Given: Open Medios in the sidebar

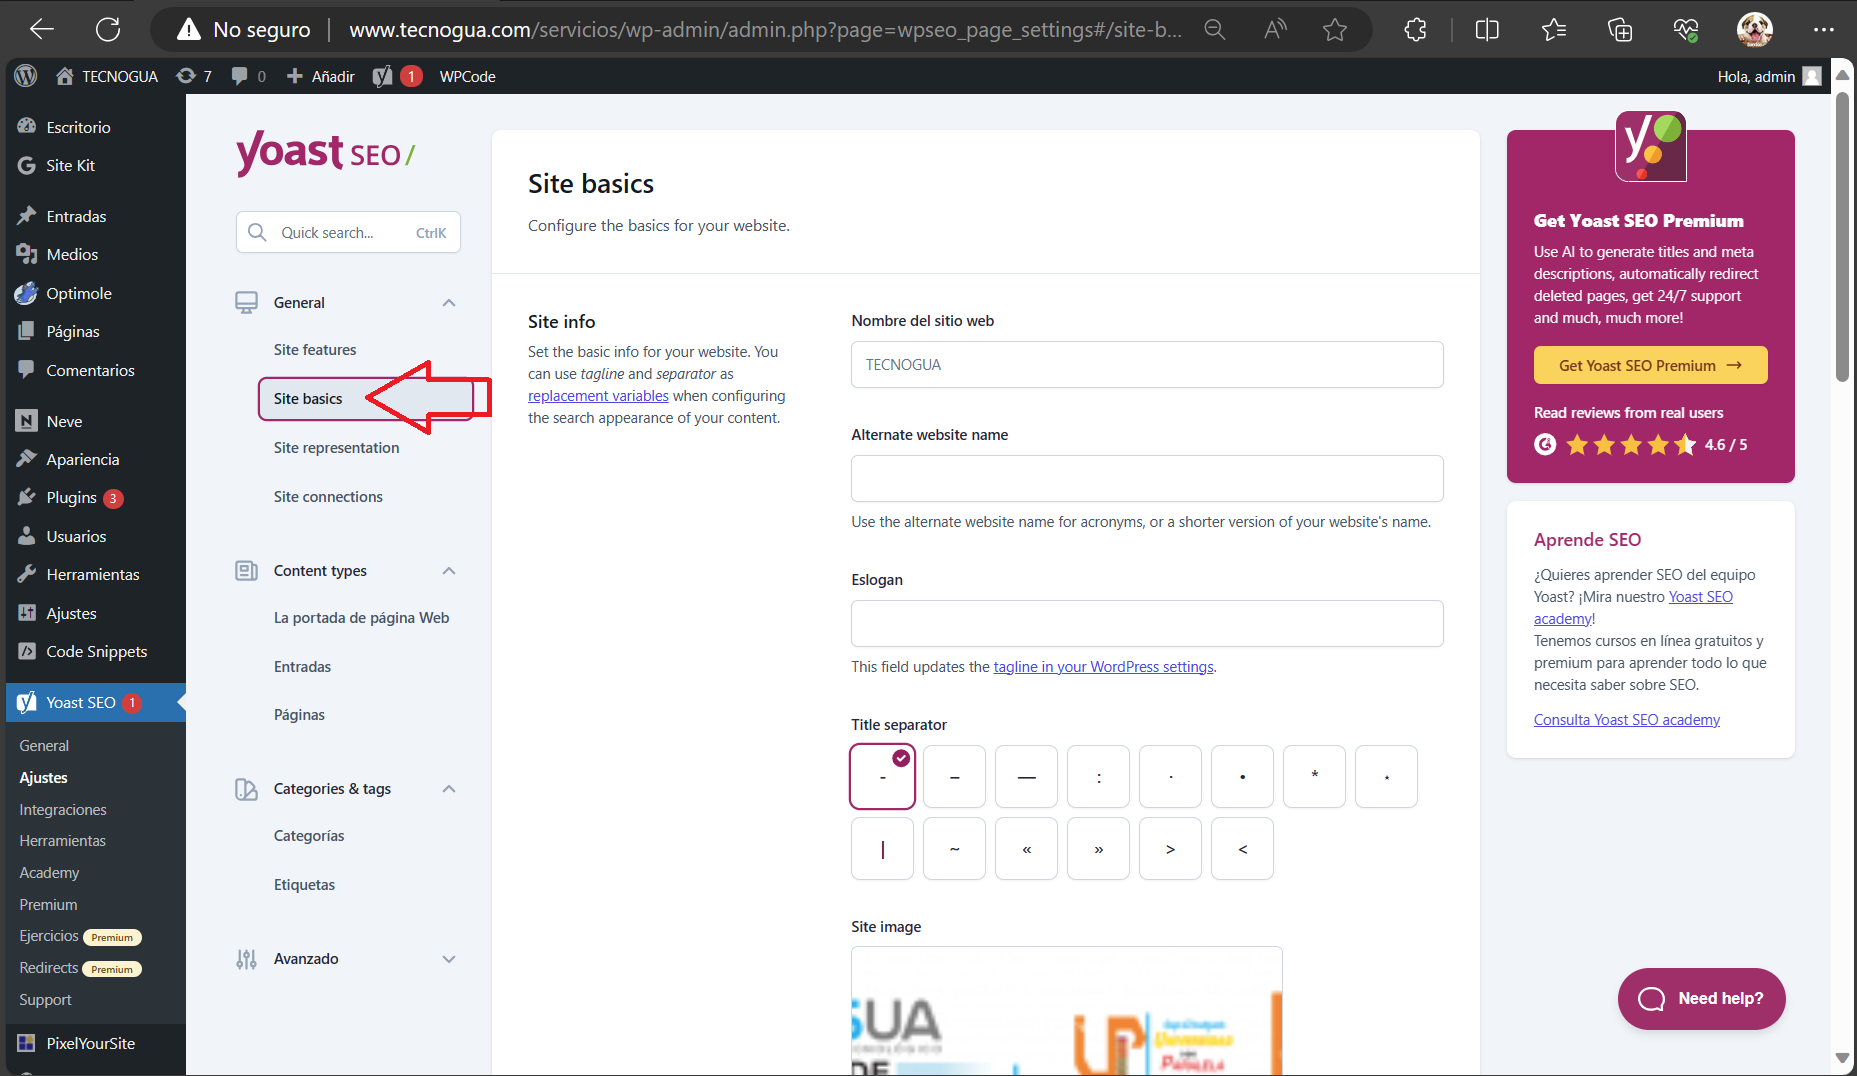Looking at the screenshot, I should (x=72, y=254).
